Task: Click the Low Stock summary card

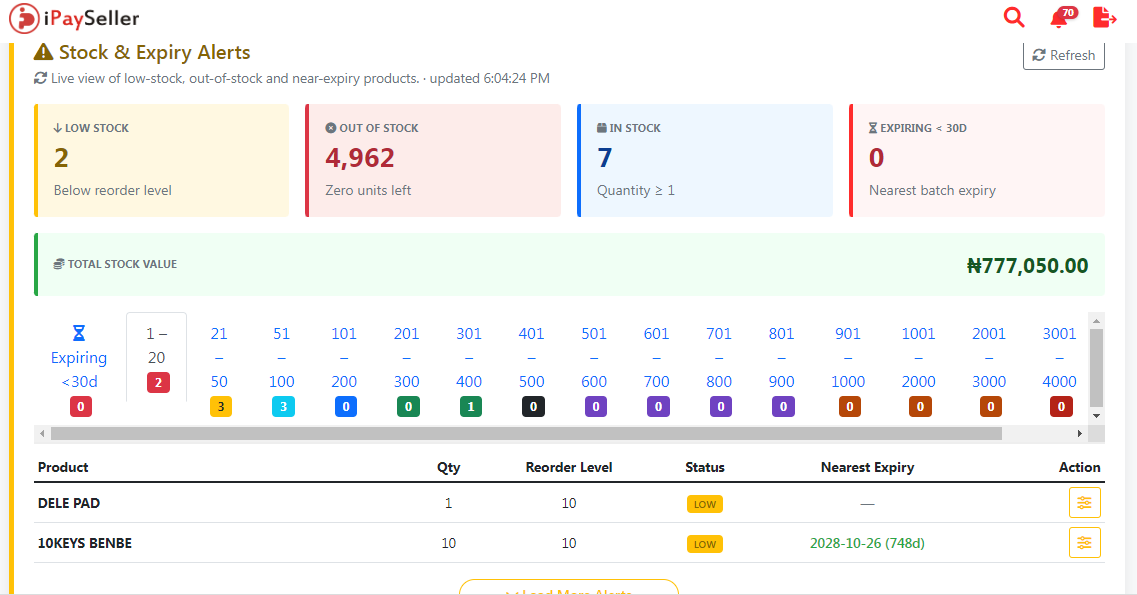Action: [162, 160]
